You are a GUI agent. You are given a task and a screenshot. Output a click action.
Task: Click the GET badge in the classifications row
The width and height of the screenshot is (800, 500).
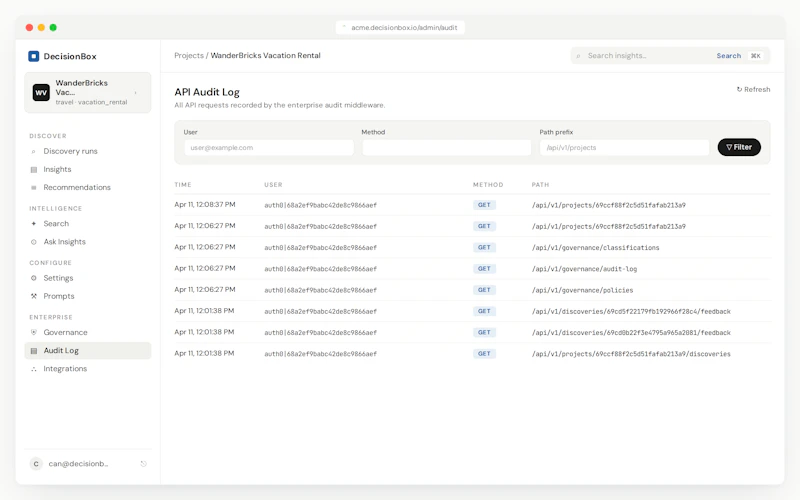[x=484, y=247]
